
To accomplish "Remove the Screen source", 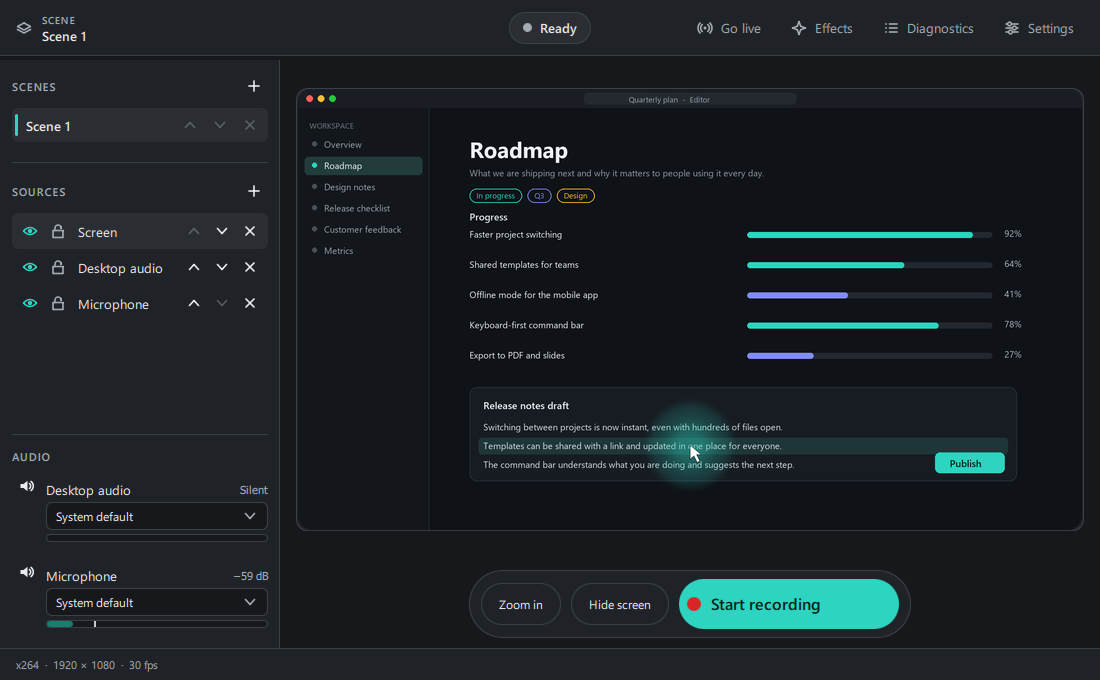I will tap(250, 232).
